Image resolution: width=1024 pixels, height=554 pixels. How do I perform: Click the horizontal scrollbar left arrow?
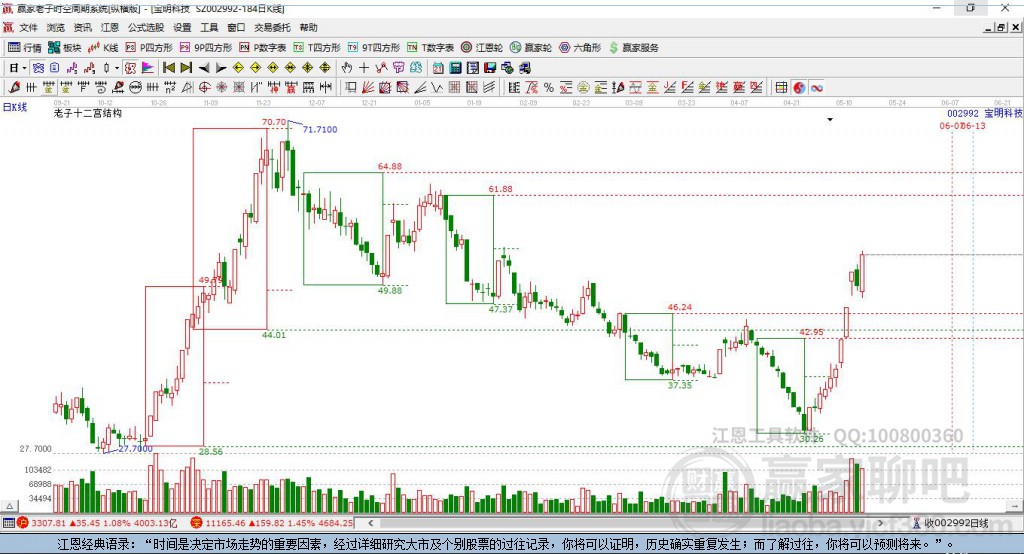(371, 523)
